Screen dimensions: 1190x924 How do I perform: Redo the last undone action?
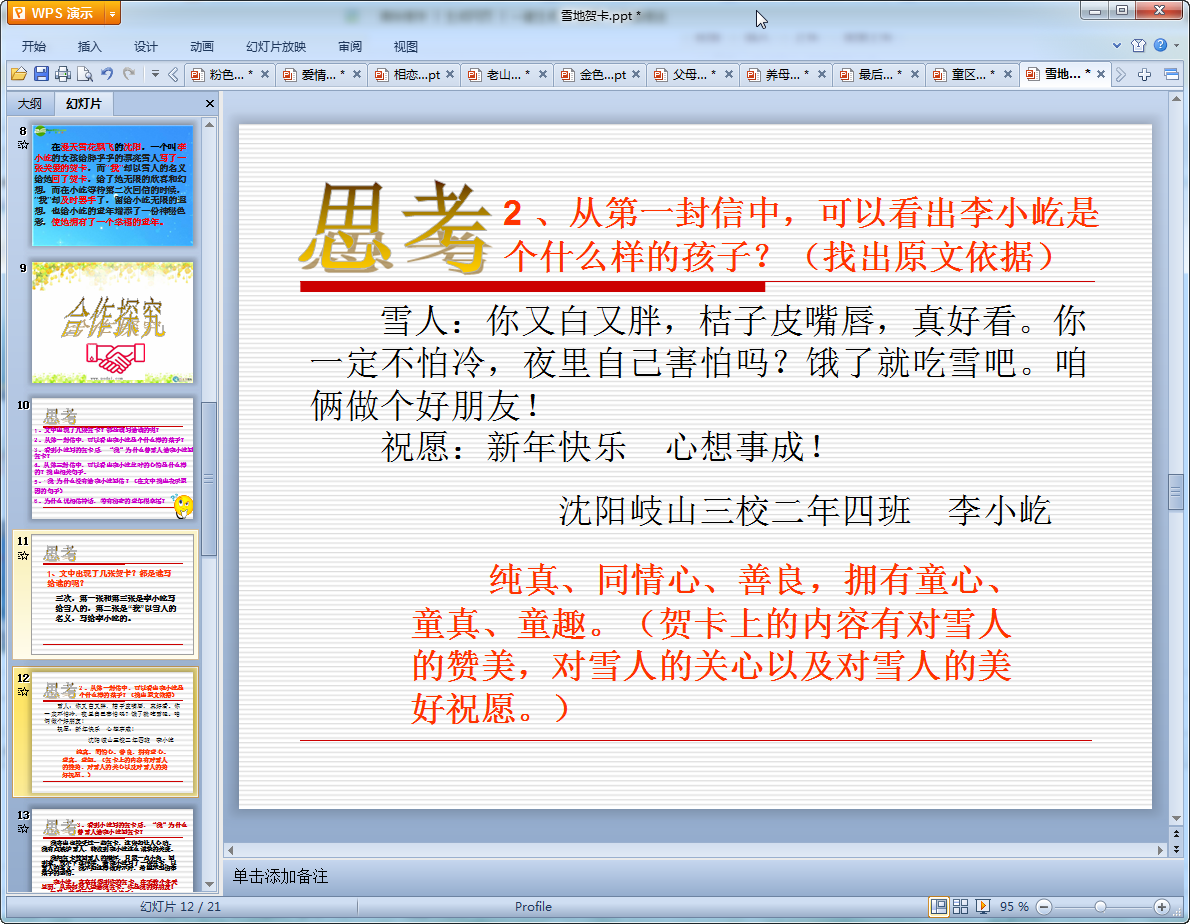[129, 74]
